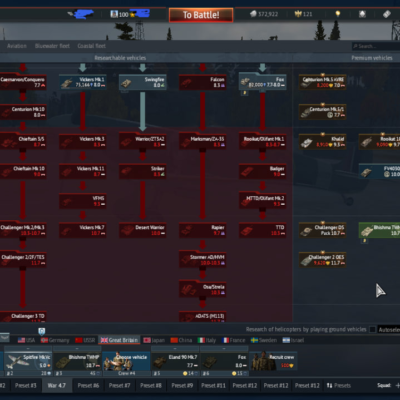
Task: Select the Preset #6 tab
Action: point(88,386)
